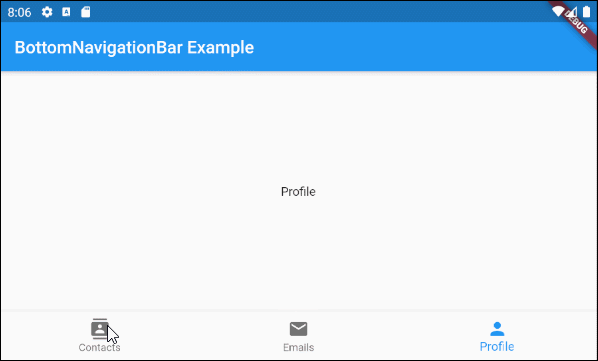Viewport: 598px width, 361px height.
Task: Click the cellular signal status icon
Action: point(572,12)
